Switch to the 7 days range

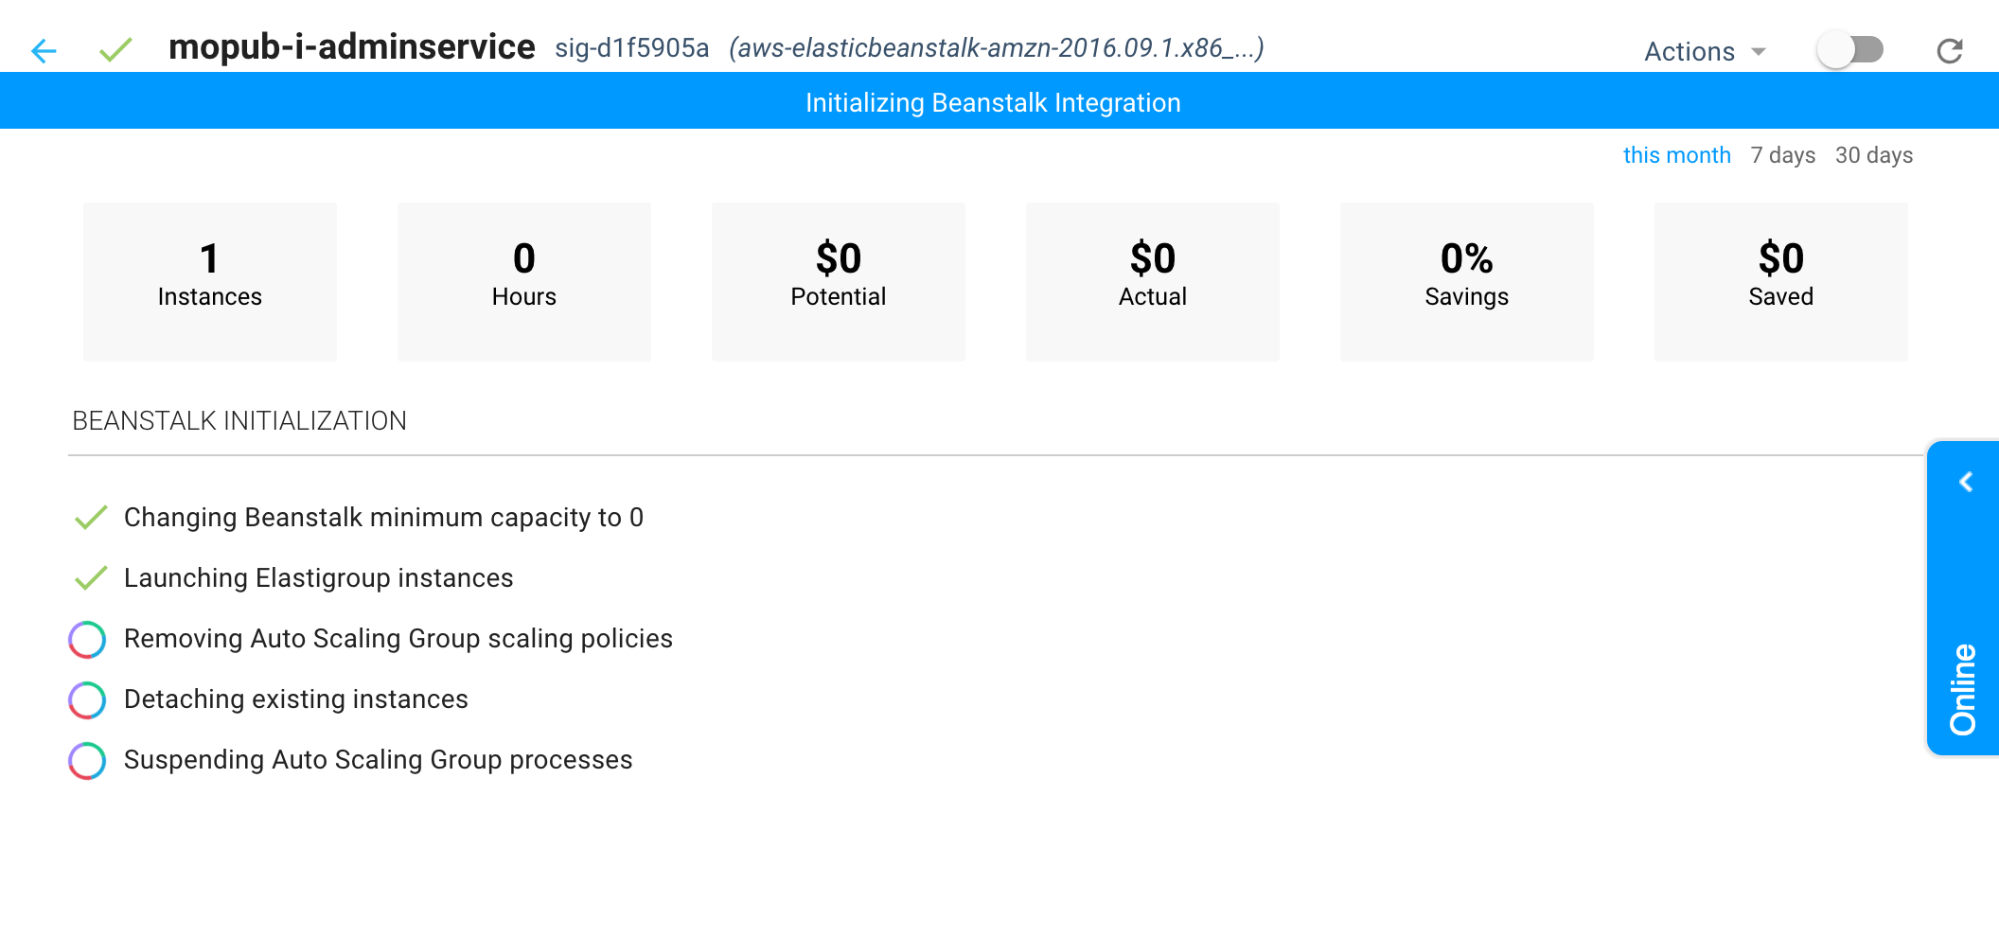pos(1782,155)
